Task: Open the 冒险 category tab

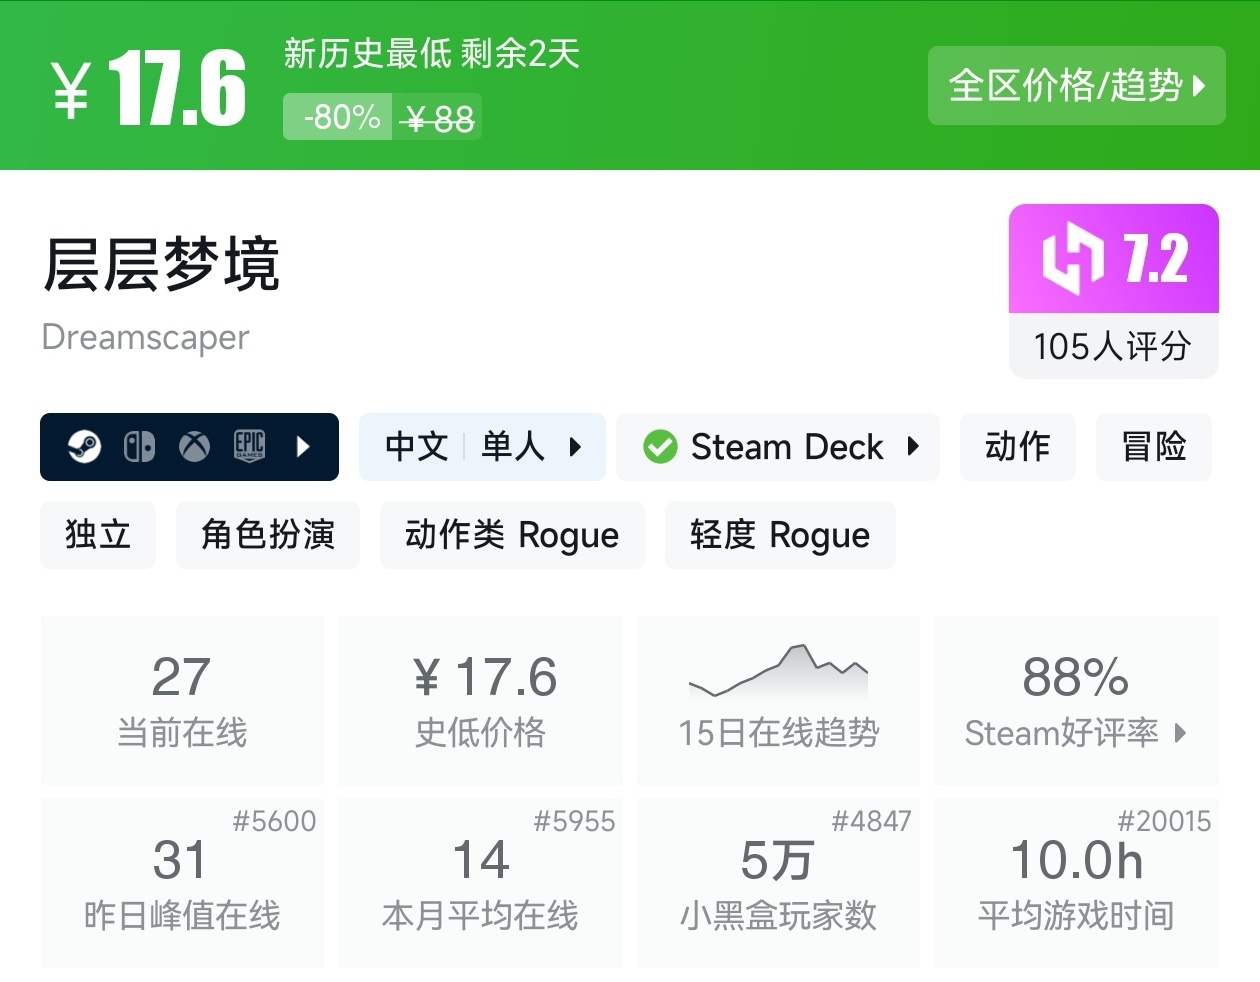Action: coord(1153,447)
